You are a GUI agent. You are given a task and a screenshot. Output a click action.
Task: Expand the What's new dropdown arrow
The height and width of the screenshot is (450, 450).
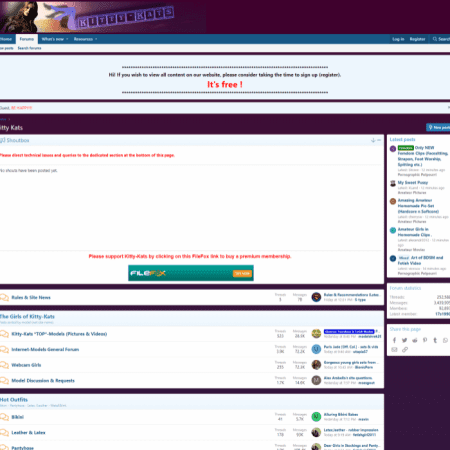point(67,39)
